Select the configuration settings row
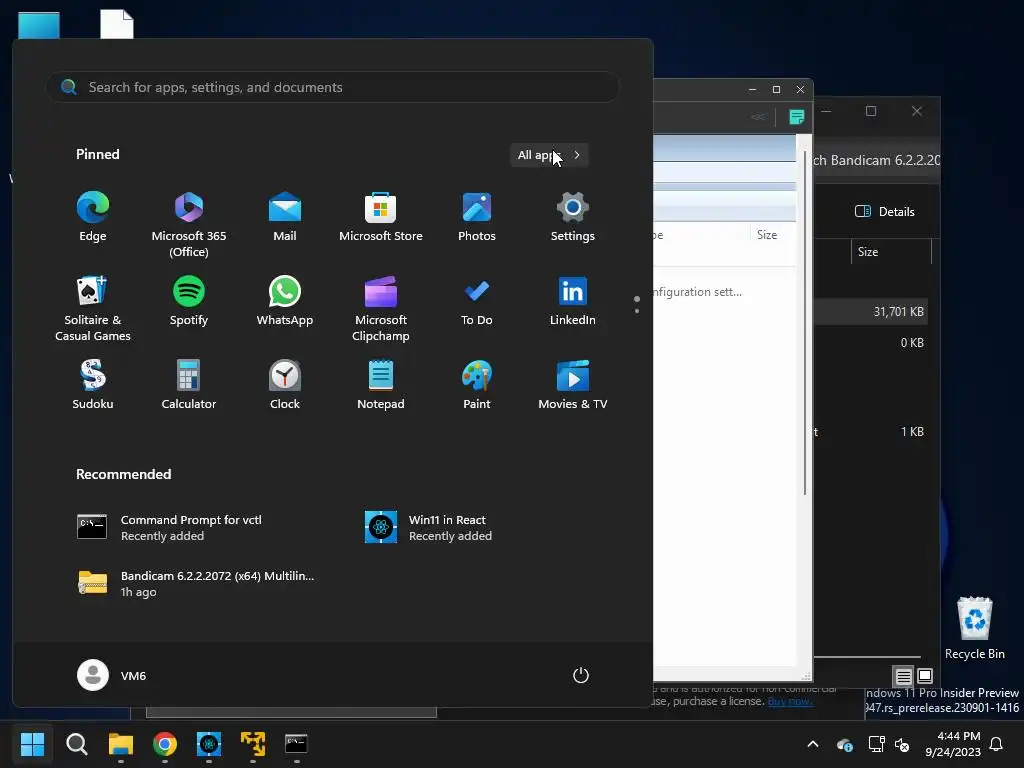Viewport: 1024px width, 768px height. [x=724, y=292]
